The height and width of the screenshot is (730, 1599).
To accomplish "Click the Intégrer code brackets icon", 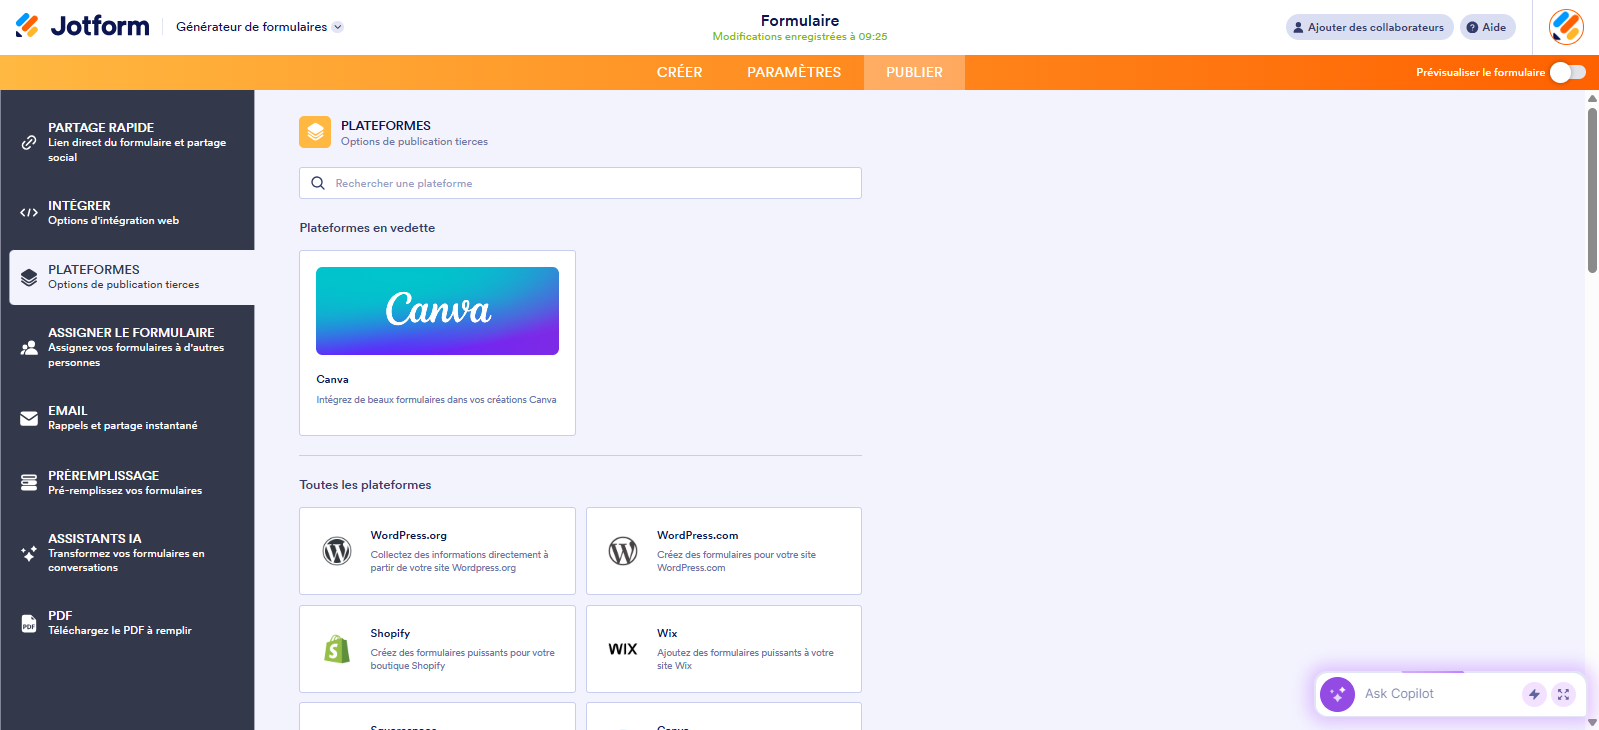I will point(29,212).
